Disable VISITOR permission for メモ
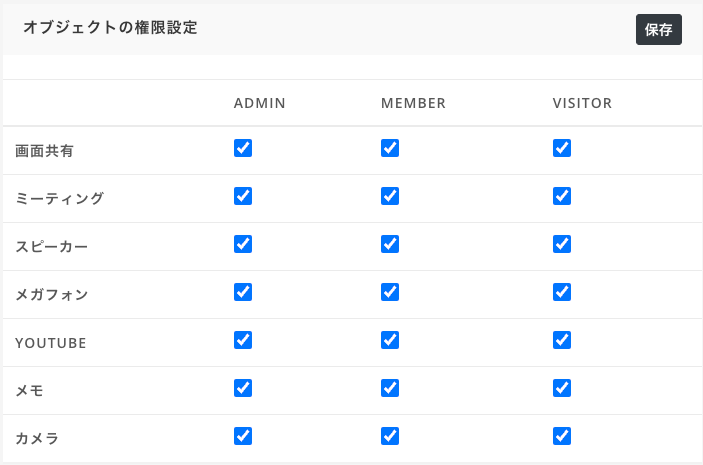This screenshot has height=465, width=703. click(562, 388)
